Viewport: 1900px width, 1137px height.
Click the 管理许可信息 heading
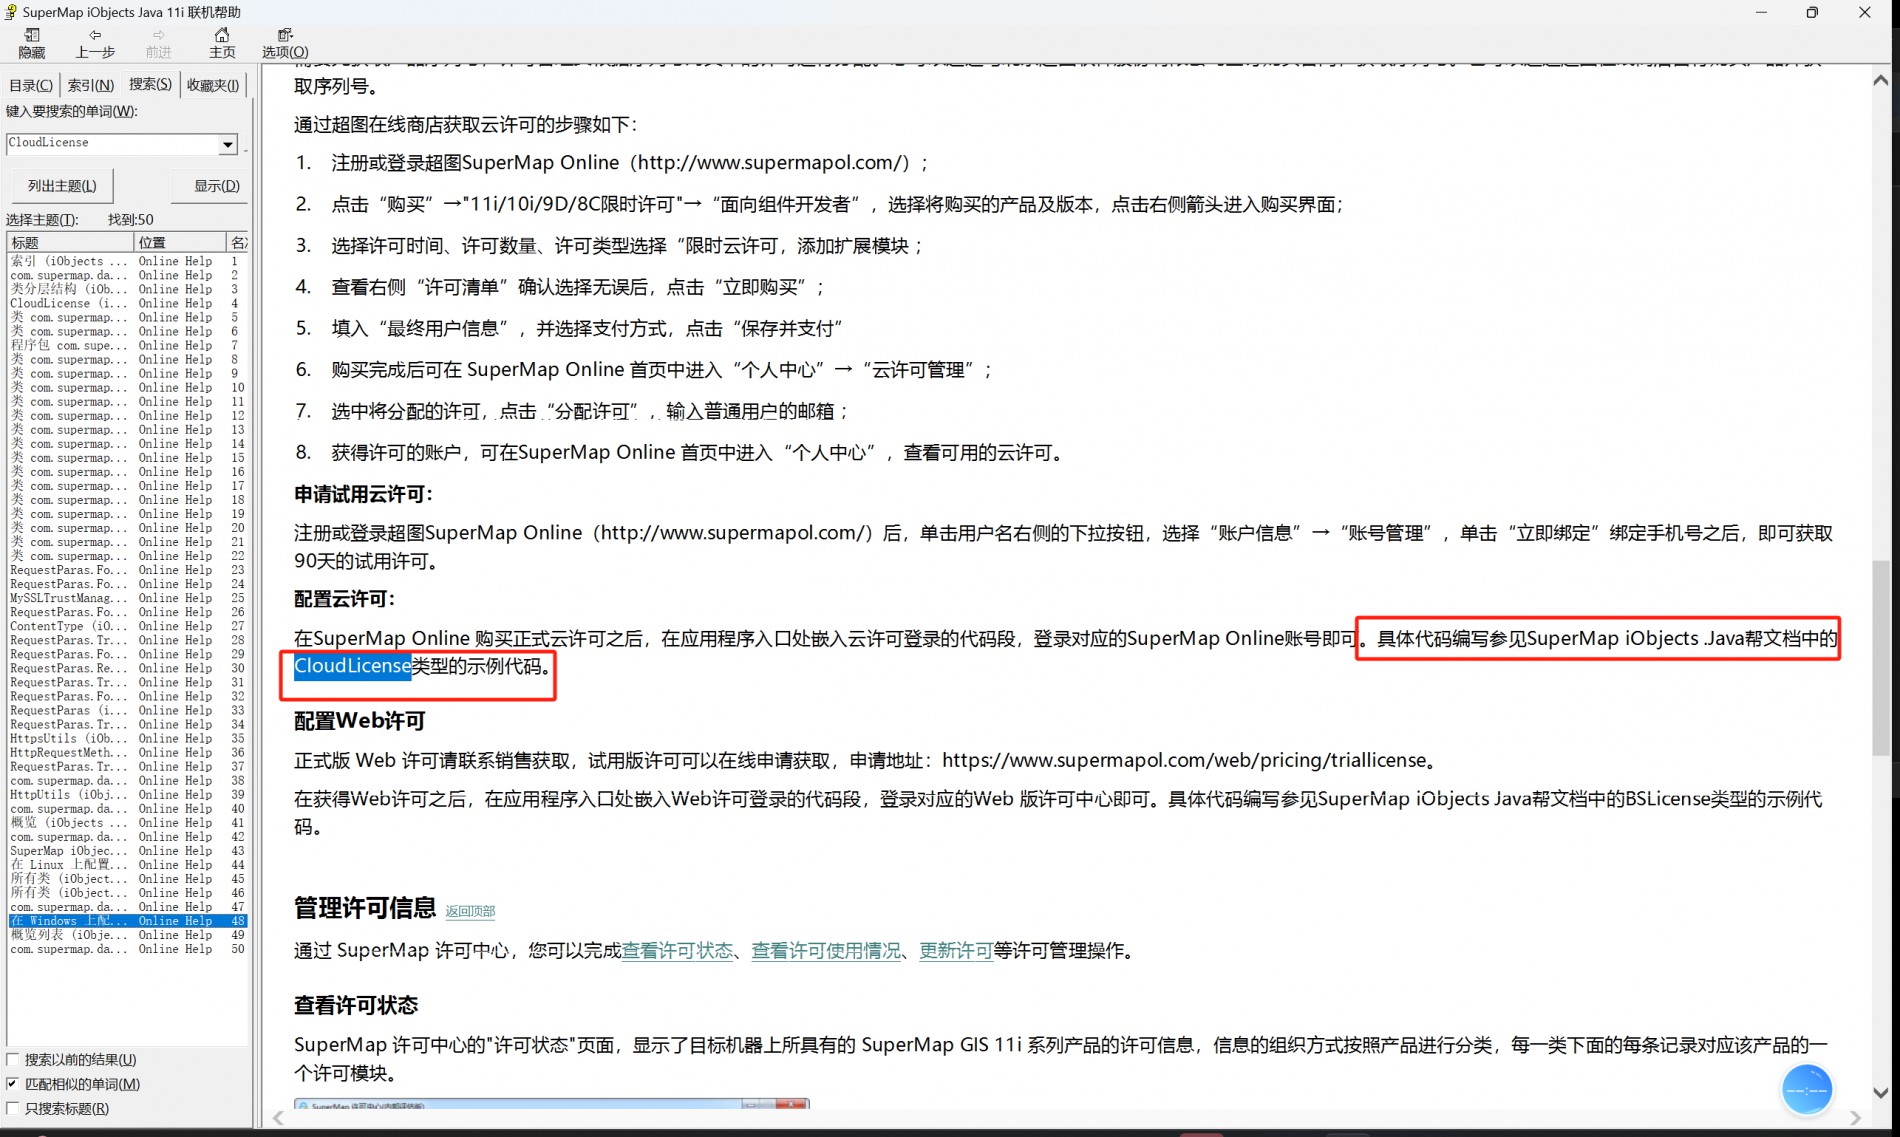click(x=365, y=908)
